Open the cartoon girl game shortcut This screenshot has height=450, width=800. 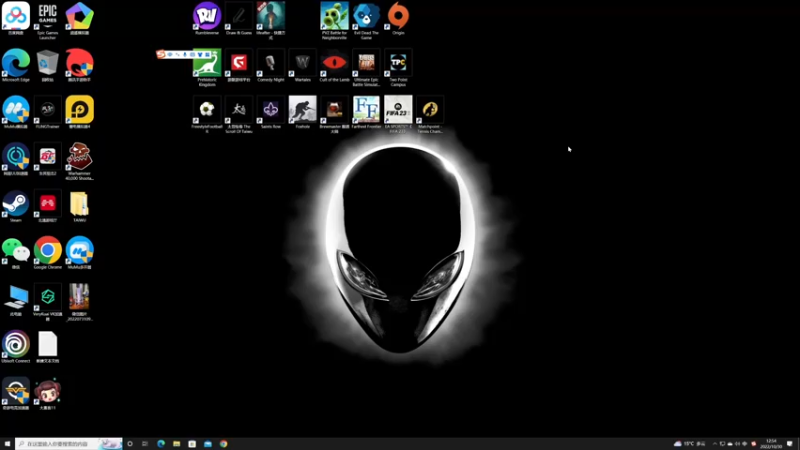(x=47, y=394)
